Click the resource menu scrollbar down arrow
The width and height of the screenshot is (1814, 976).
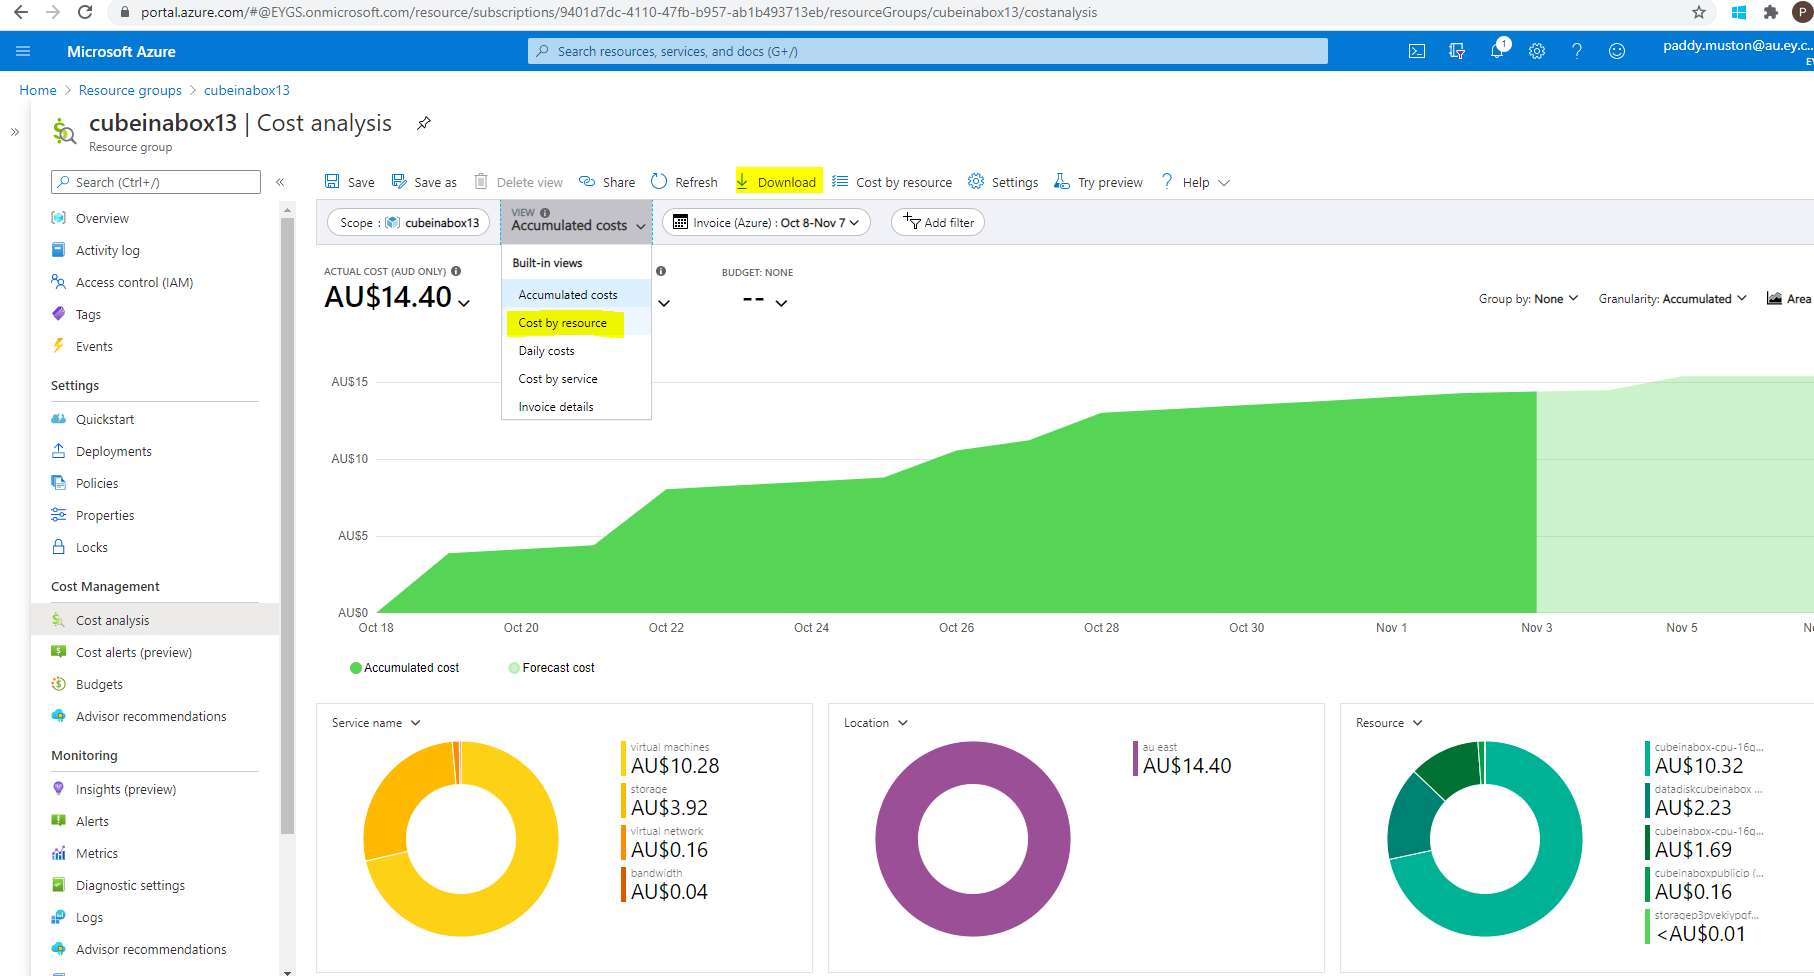[x=288, y=971]
